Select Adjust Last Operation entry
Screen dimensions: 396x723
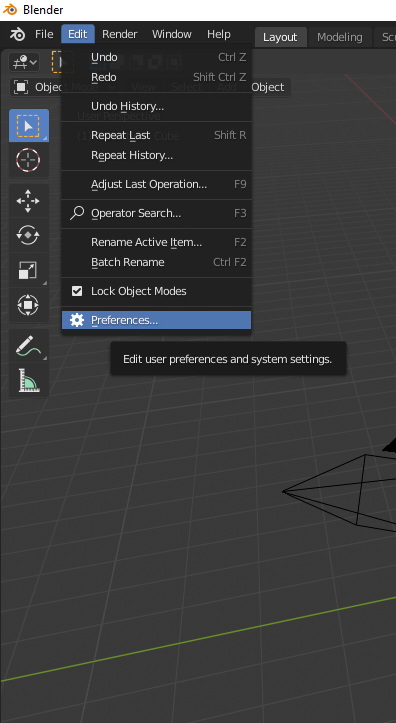[157, 184]
